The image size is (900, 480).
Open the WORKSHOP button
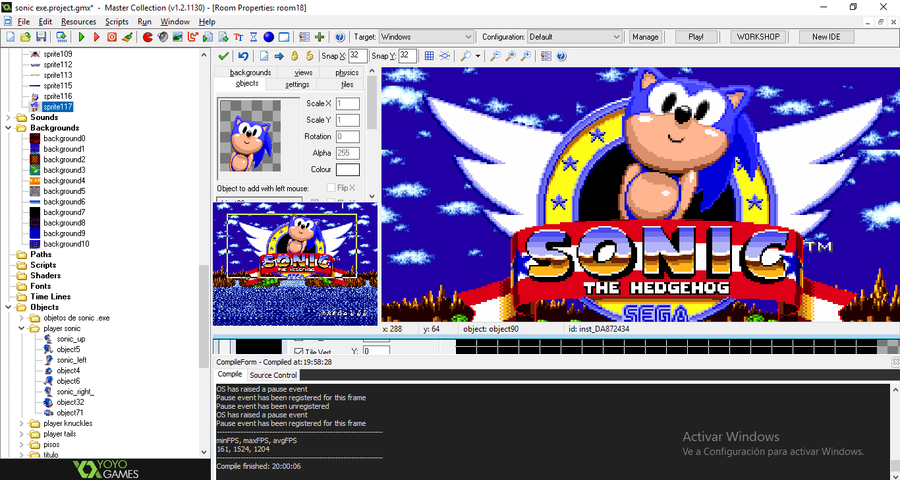[x=758, y=37]
